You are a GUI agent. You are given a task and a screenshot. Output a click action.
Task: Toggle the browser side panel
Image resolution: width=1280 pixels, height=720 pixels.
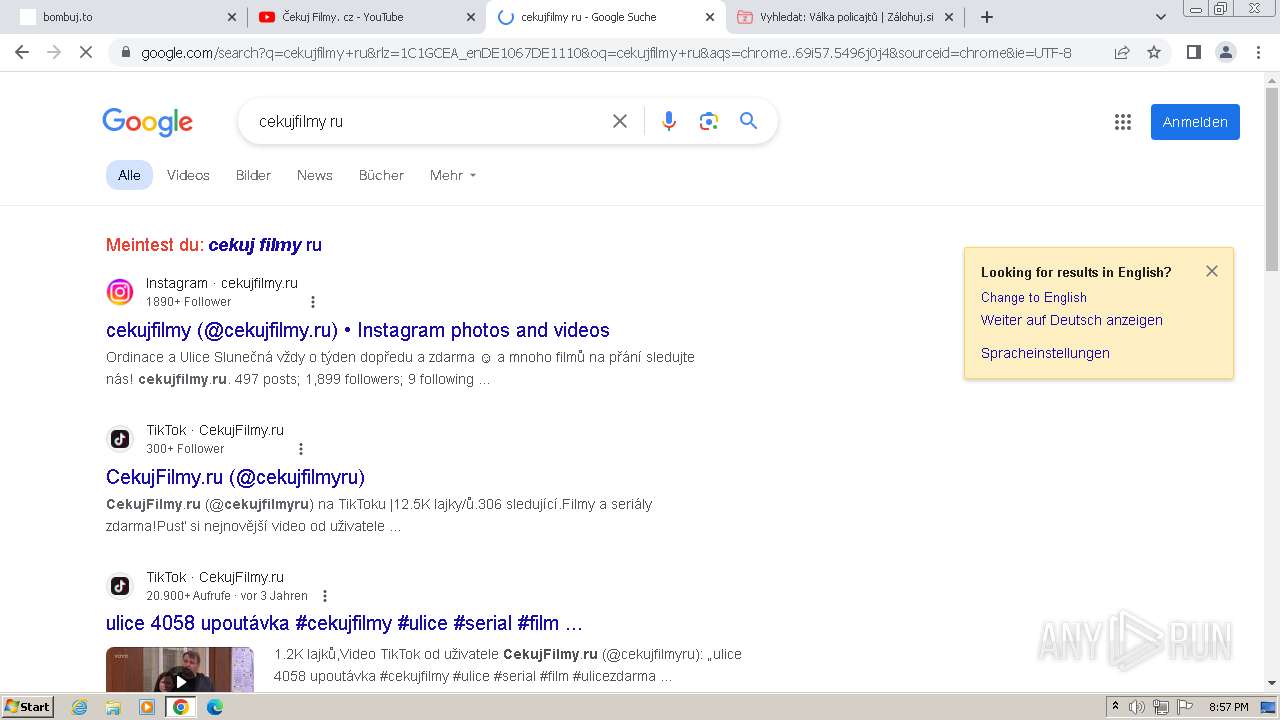1193,52
